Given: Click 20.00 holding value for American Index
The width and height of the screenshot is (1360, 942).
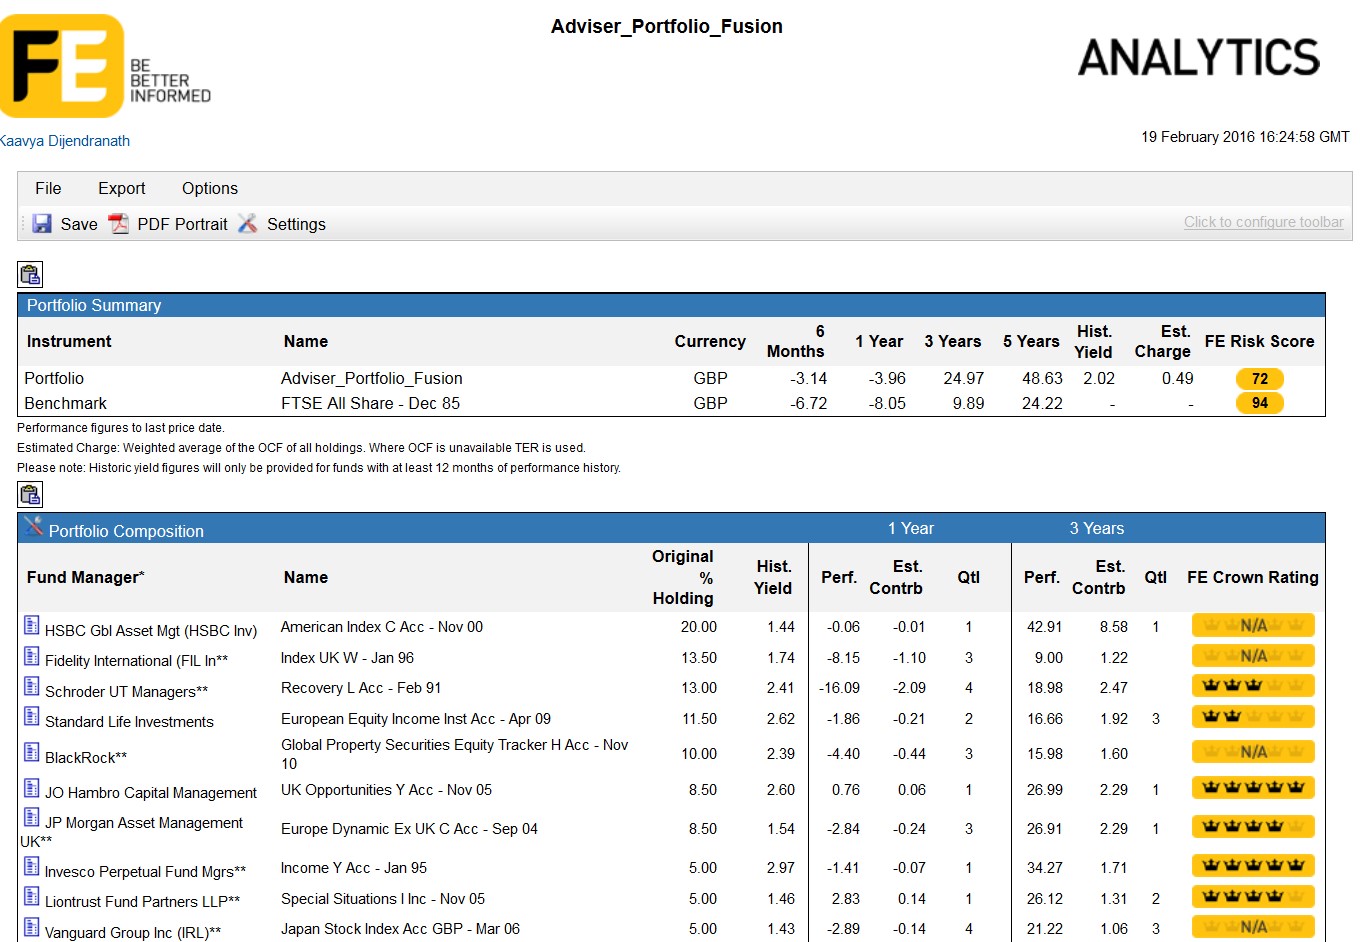Looking at the screenshot, I should (699, 627).
